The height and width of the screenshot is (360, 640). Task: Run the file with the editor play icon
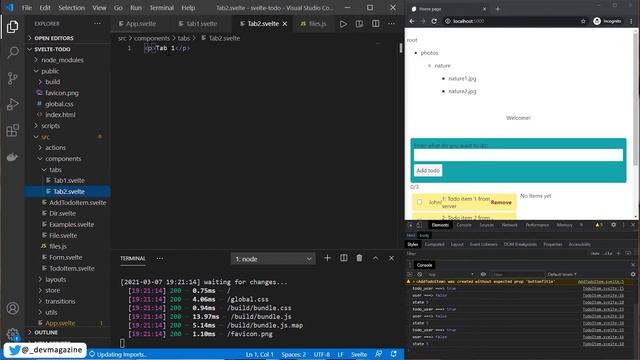343,24
